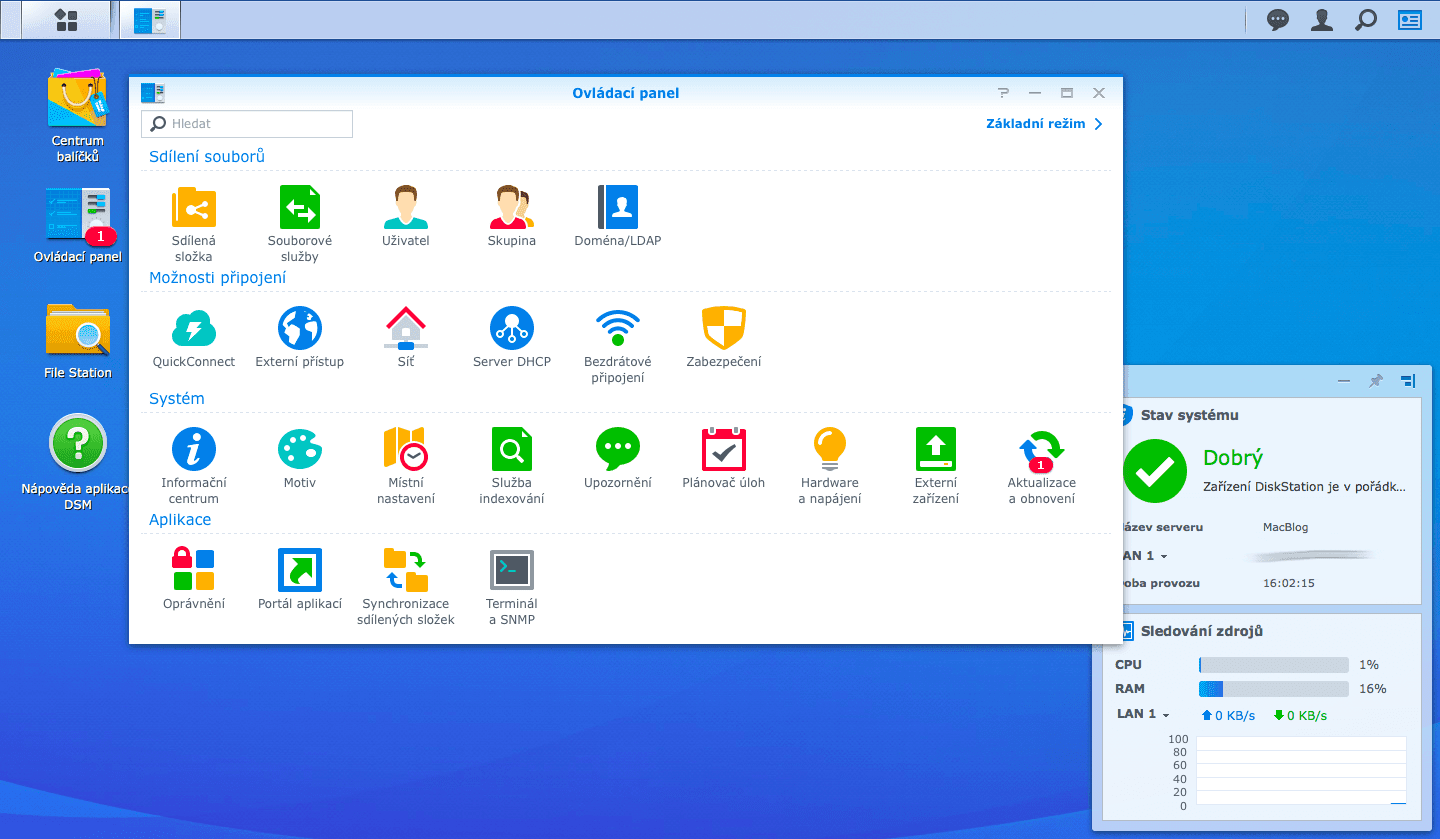Open Externí zařízení settings
Image resolution: width=1440 pixels, height=839 pixels.
(x=936, y=466)
